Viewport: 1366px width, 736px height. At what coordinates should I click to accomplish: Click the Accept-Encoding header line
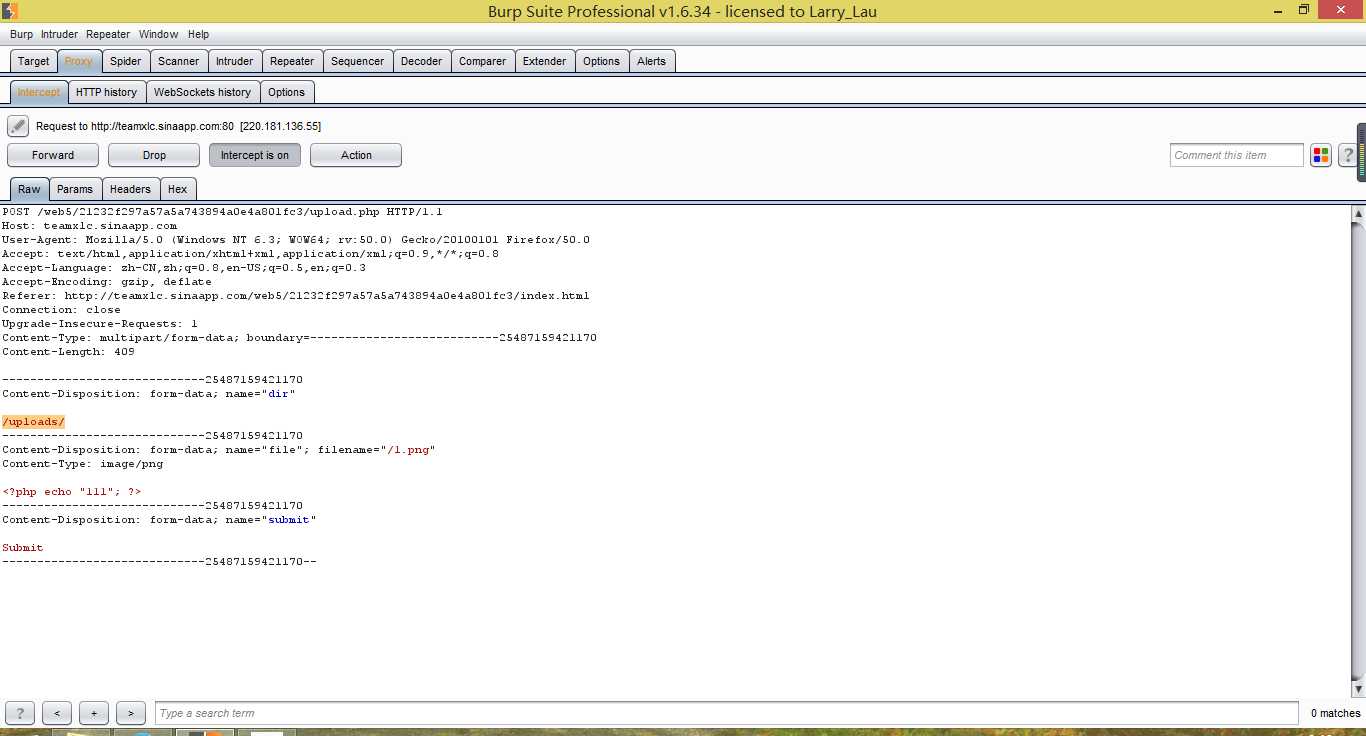coord(107,282)
